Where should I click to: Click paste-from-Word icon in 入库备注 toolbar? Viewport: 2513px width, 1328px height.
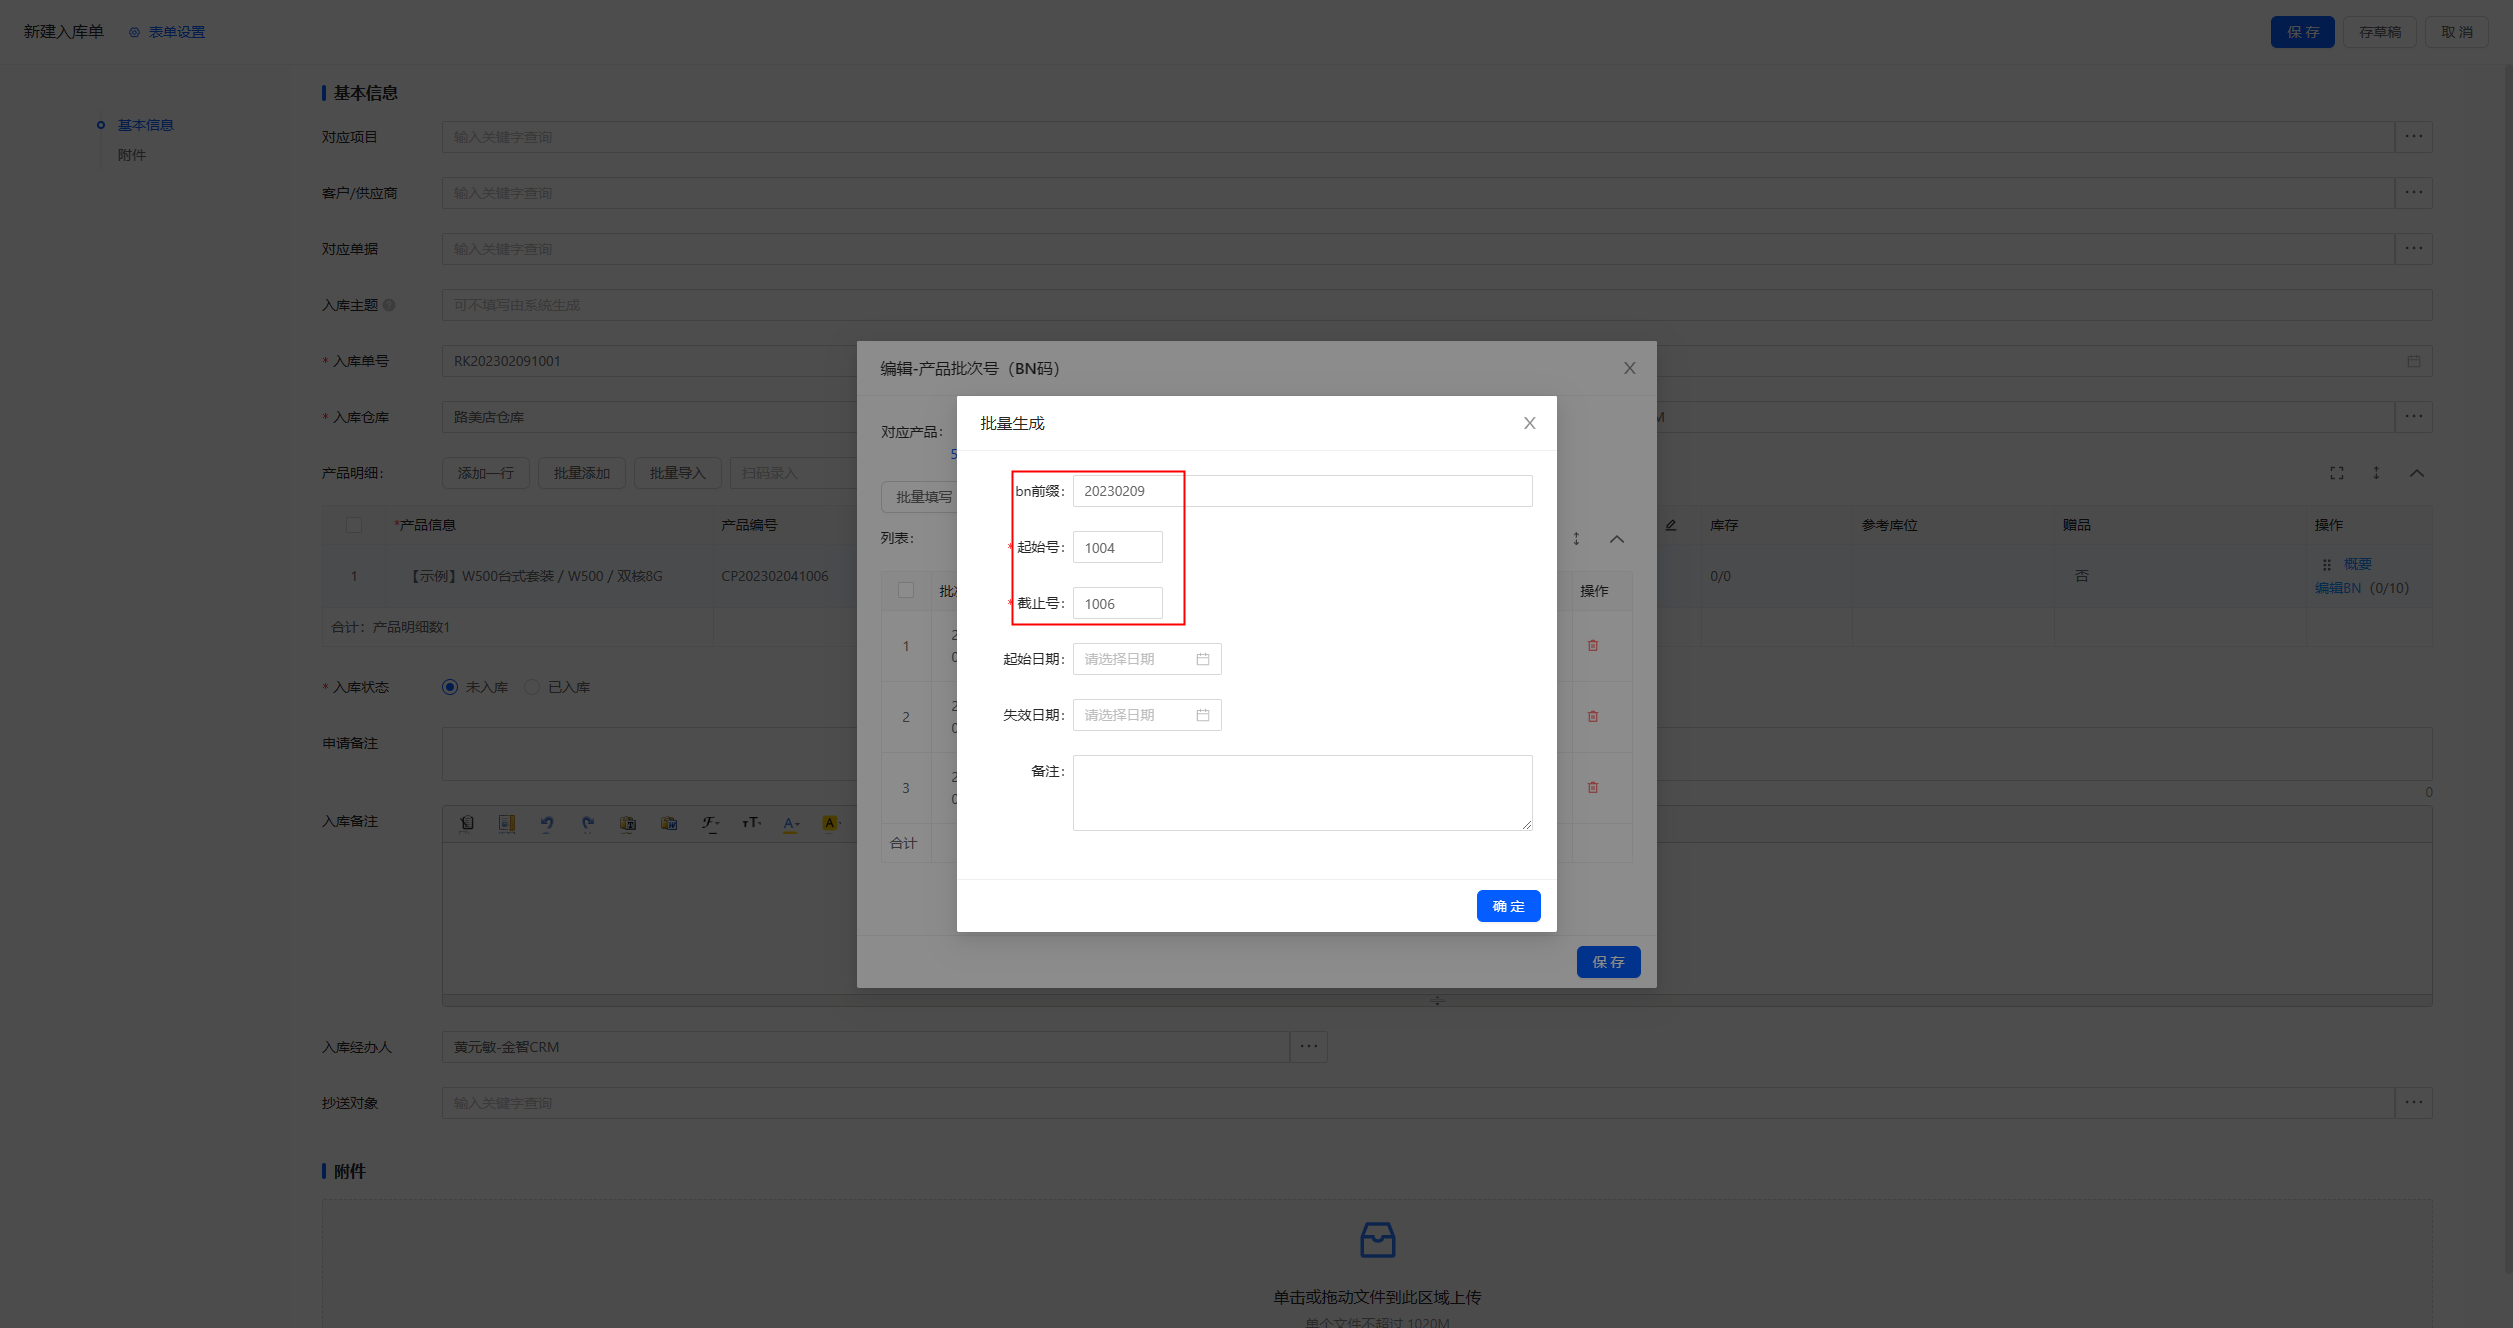coord(669,823)
